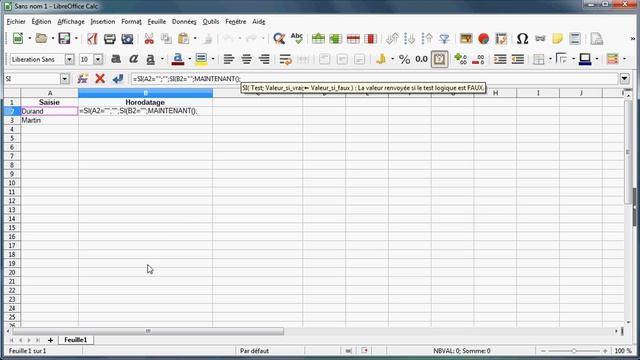Align cell text right
Screen dimensions: 640x360
[x=264, y=59]
